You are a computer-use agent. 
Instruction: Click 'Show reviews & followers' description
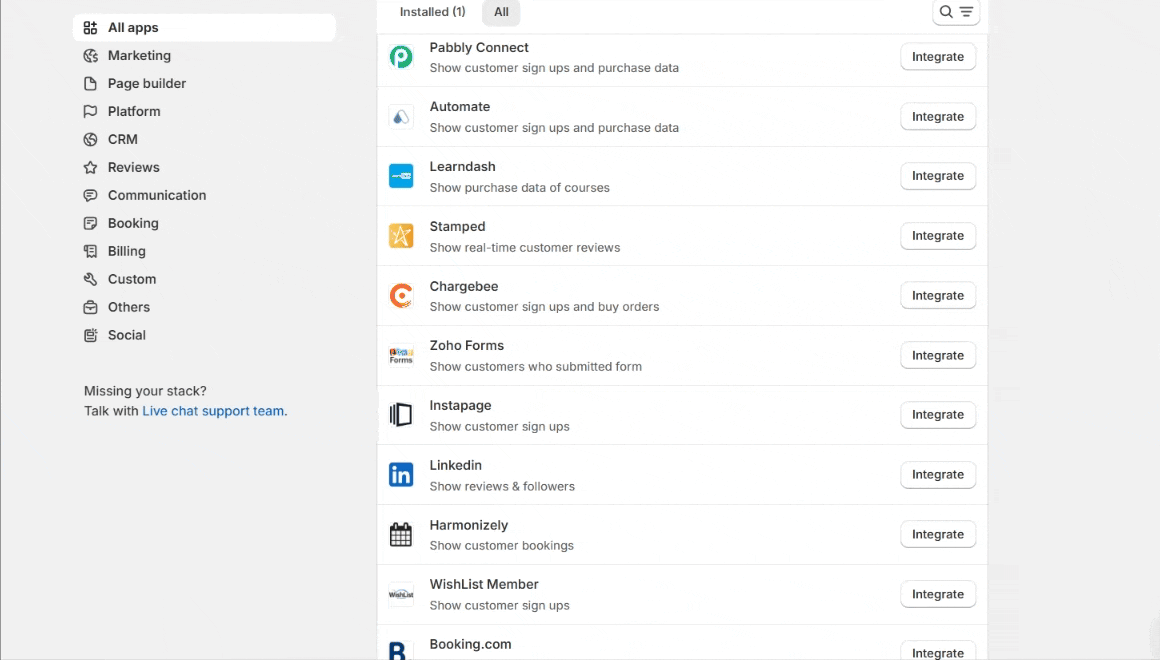[x=502, y=487]
